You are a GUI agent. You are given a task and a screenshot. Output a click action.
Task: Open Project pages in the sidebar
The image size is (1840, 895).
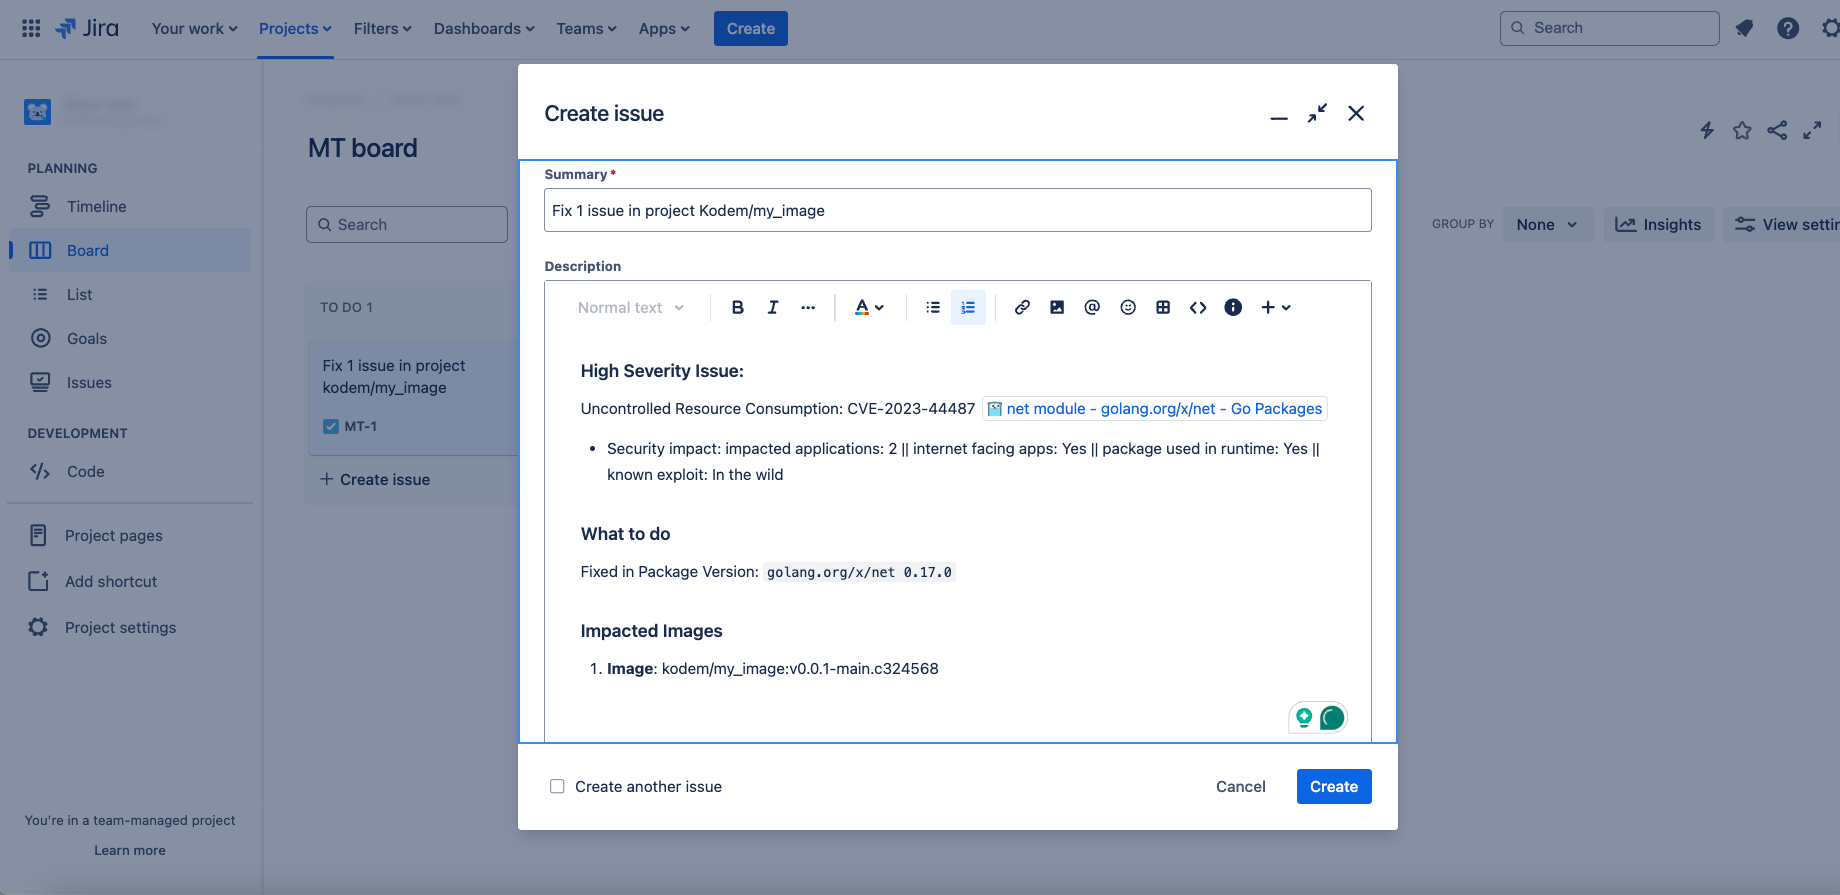130,535
